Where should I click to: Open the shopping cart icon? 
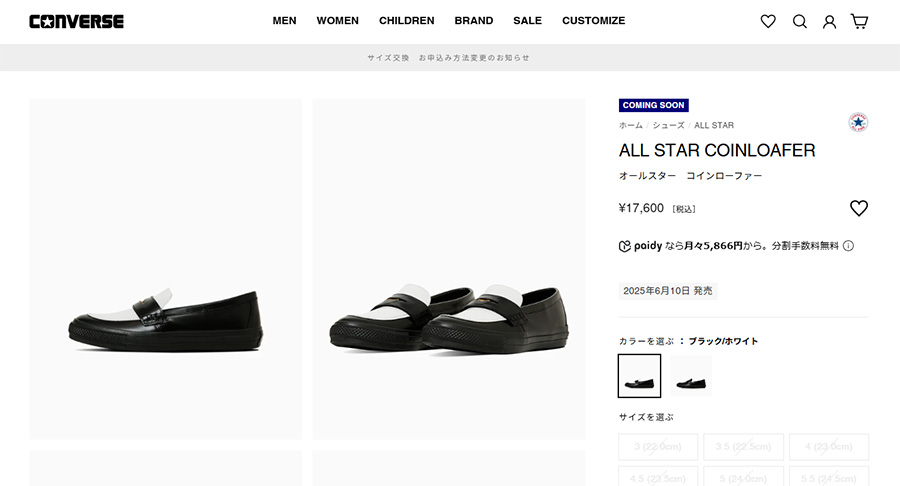tap(859, 21)
